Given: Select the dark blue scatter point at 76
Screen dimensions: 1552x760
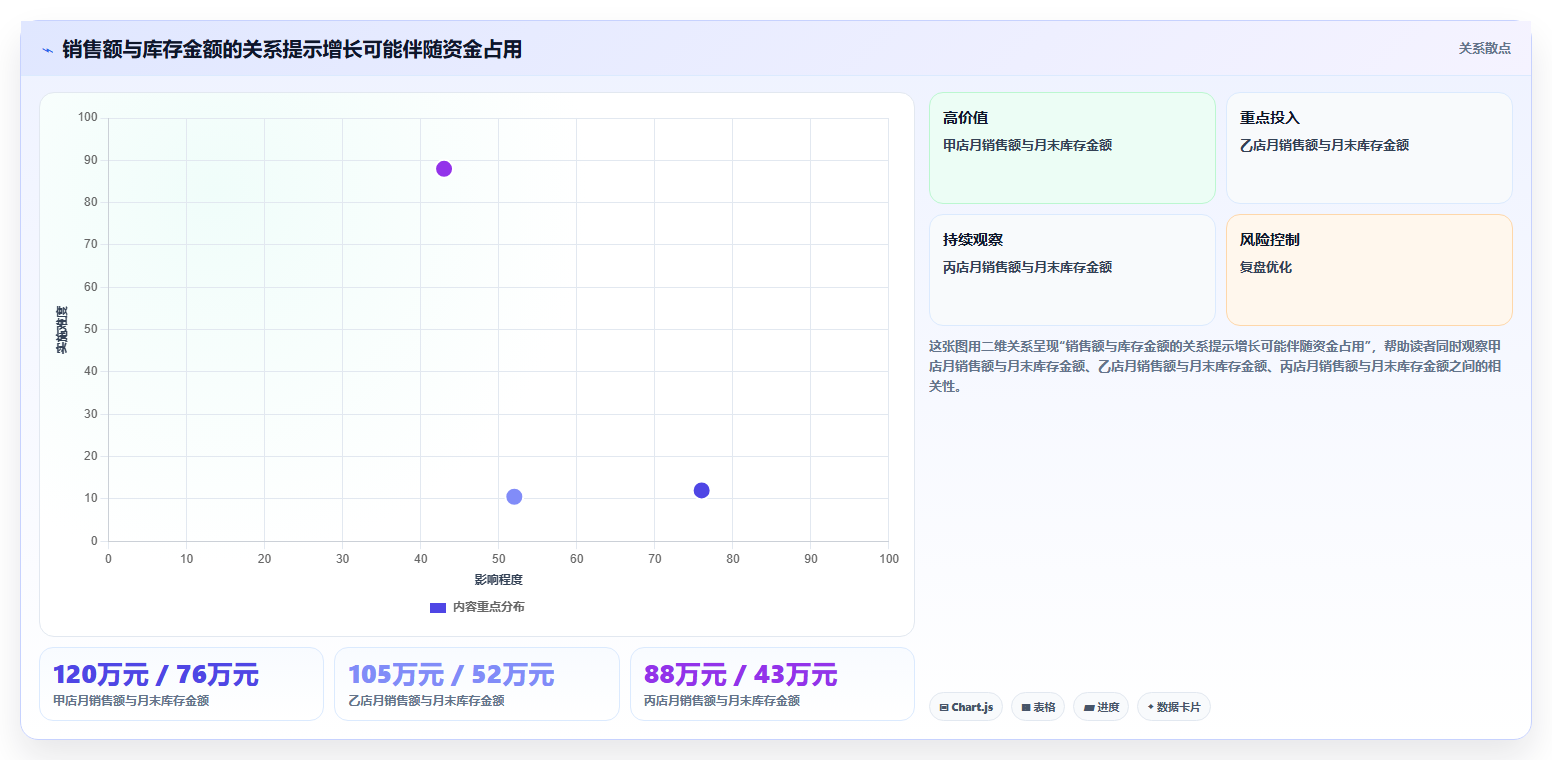Looking at the screenshot, I should 701,490.
